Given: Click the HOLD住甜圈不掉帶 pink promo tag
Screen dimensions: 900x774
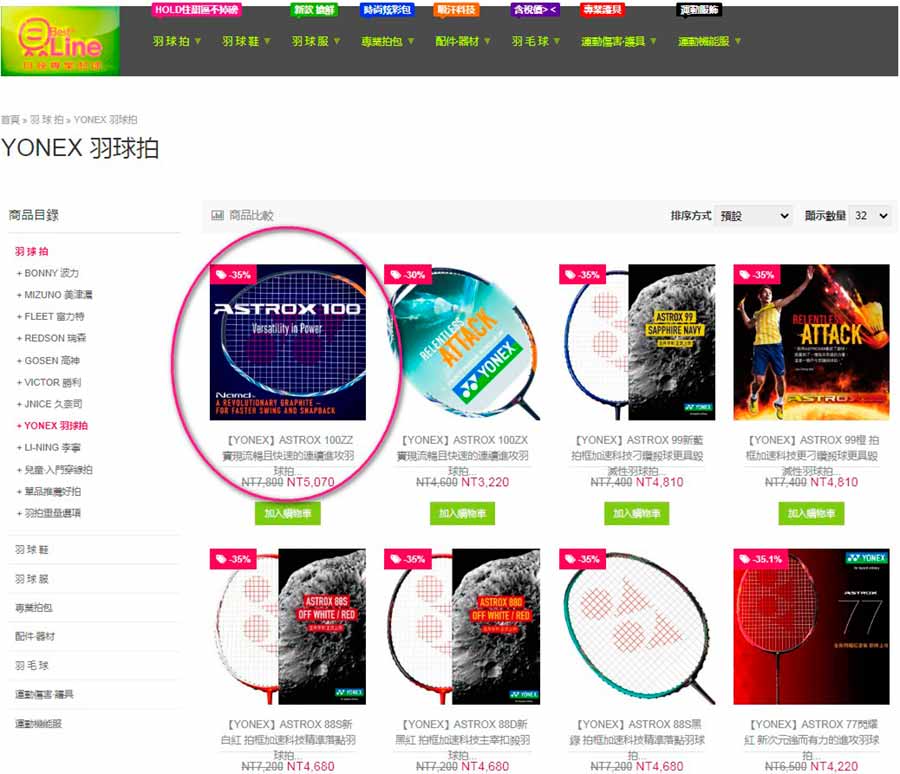Looking at the screenshot, I should pyautogui.click(x=197, y=10).
